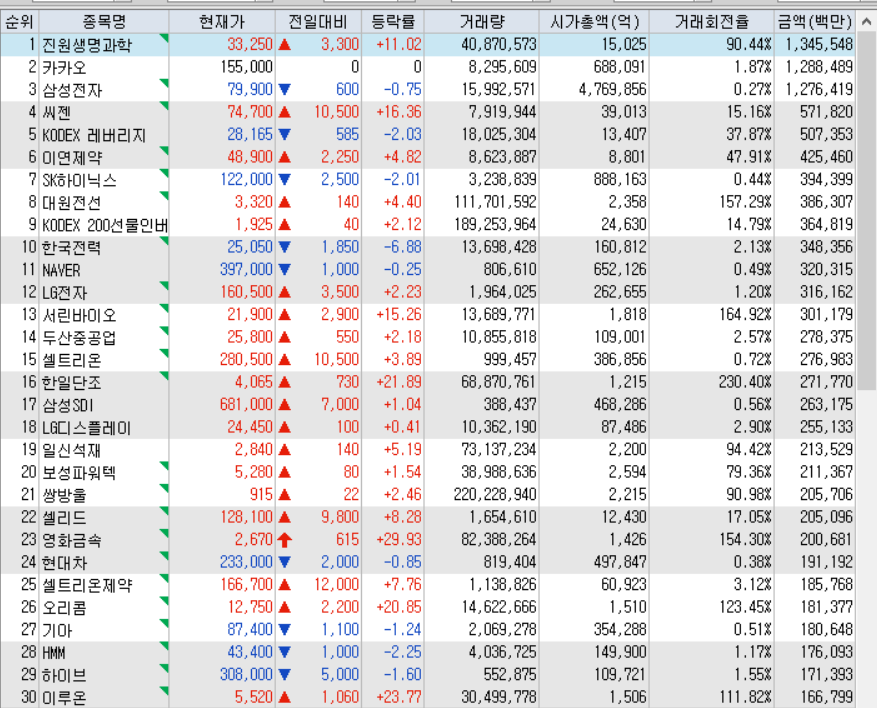Sort by 전일대비 column header
The height and width of the screenshot is (708, 877).
click(x=318, y=22)
